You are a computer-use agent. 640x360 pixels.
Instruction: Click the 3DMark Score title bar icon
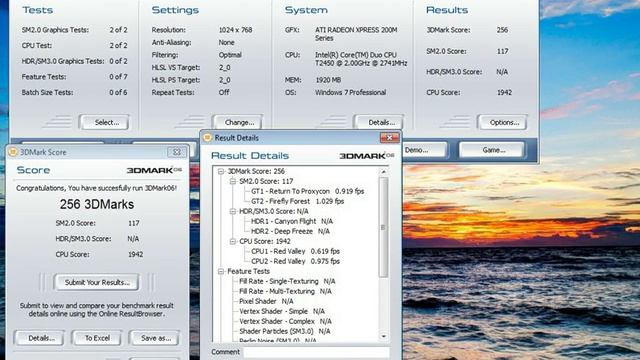click(13, 152)
